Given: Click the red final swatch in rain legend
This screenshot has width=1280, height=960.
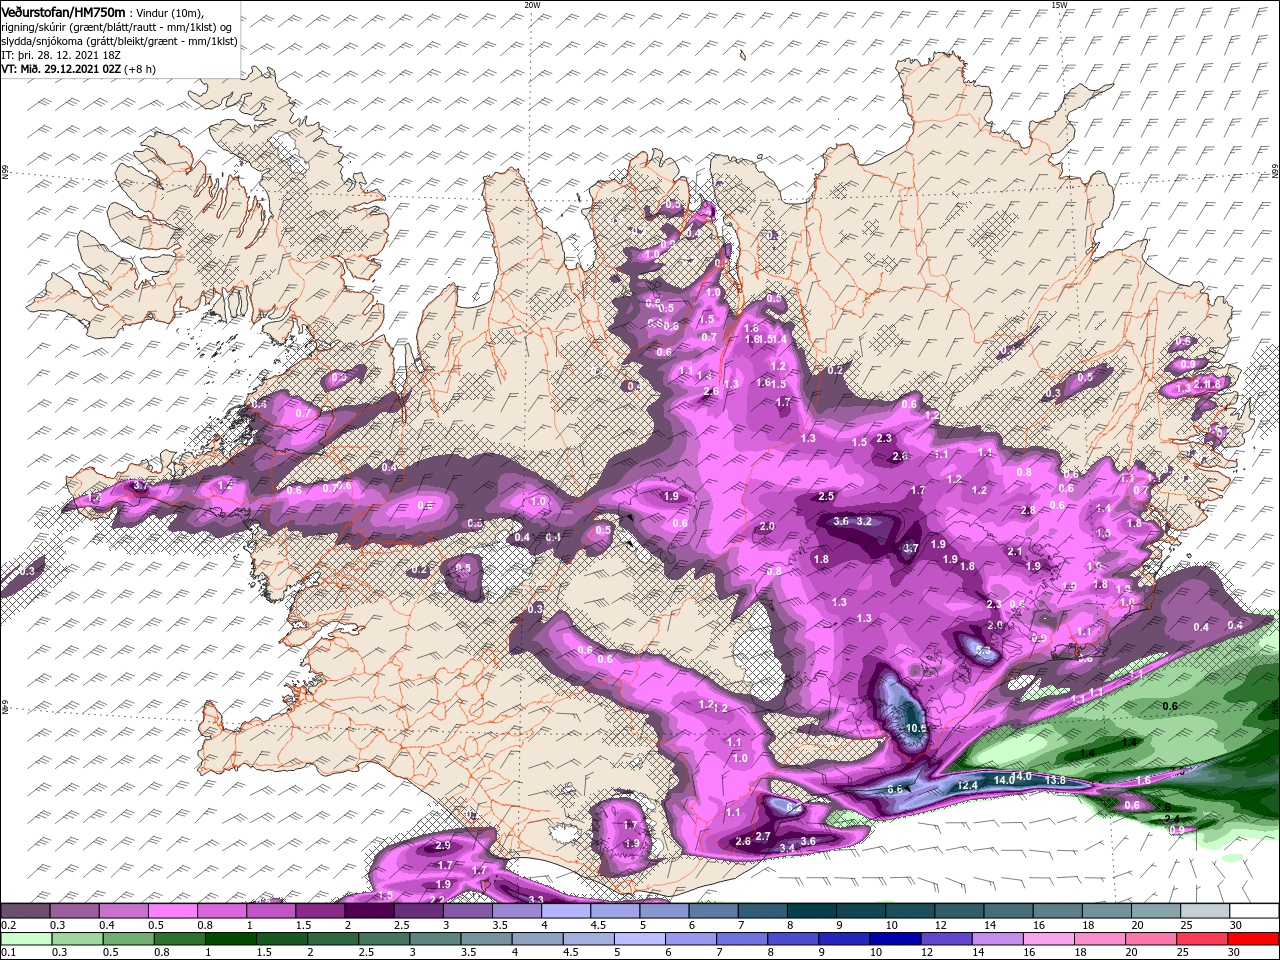Looking at the screenshot, I should [x=1254, y=940].
